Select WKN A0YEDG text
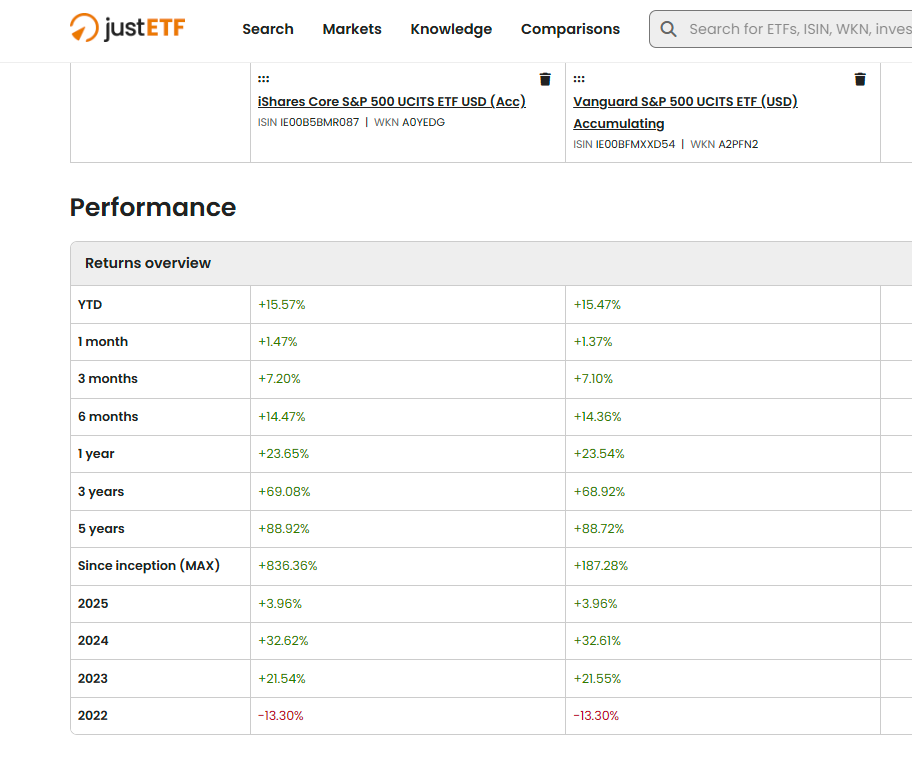This screenshot has width=912, height=772. 409,122
